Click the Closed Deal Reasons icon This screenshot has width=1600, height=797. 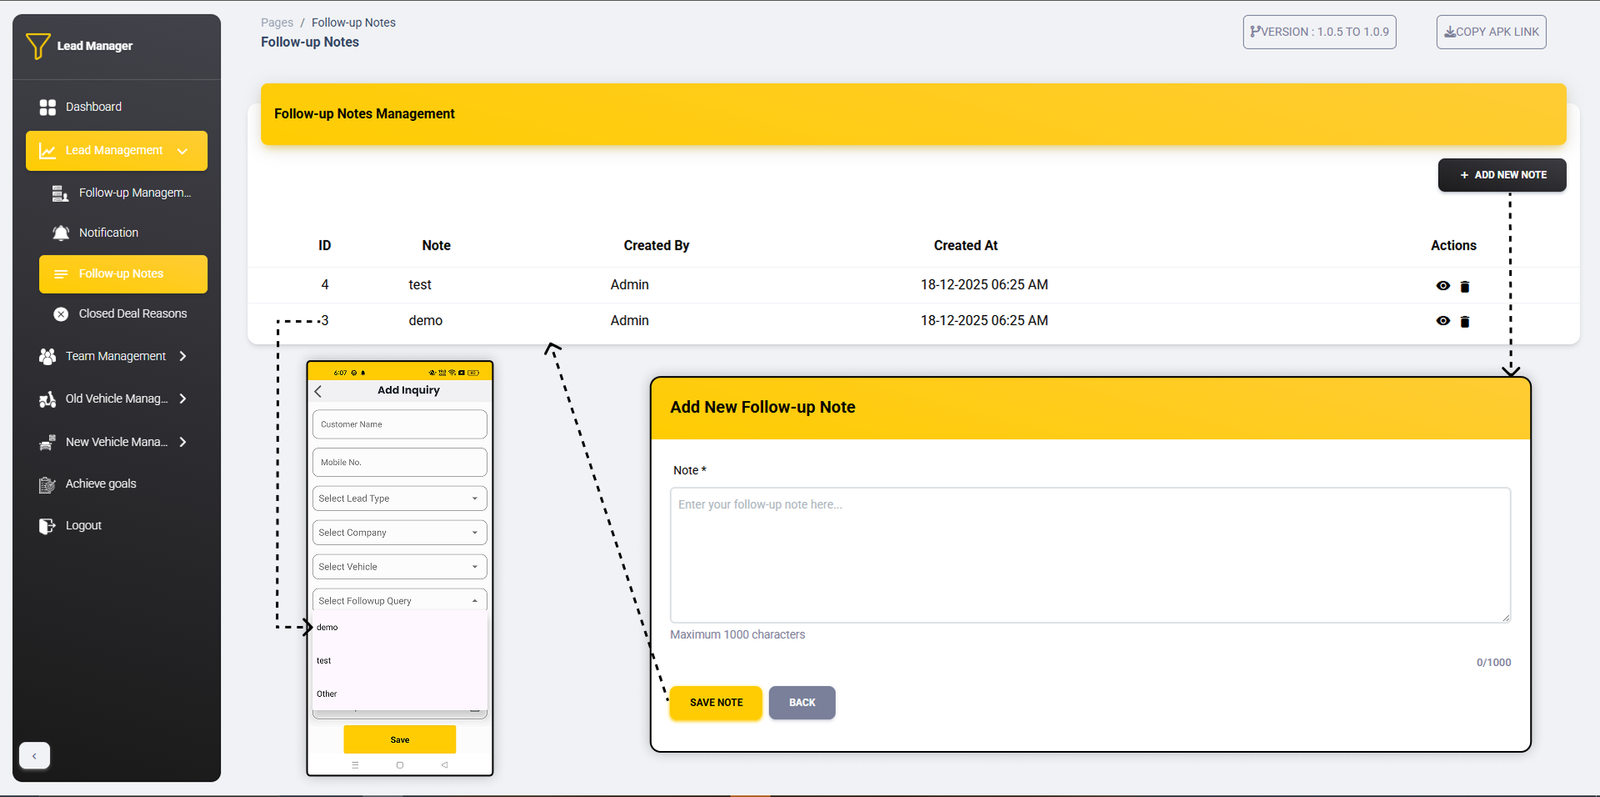pos(61,314)
